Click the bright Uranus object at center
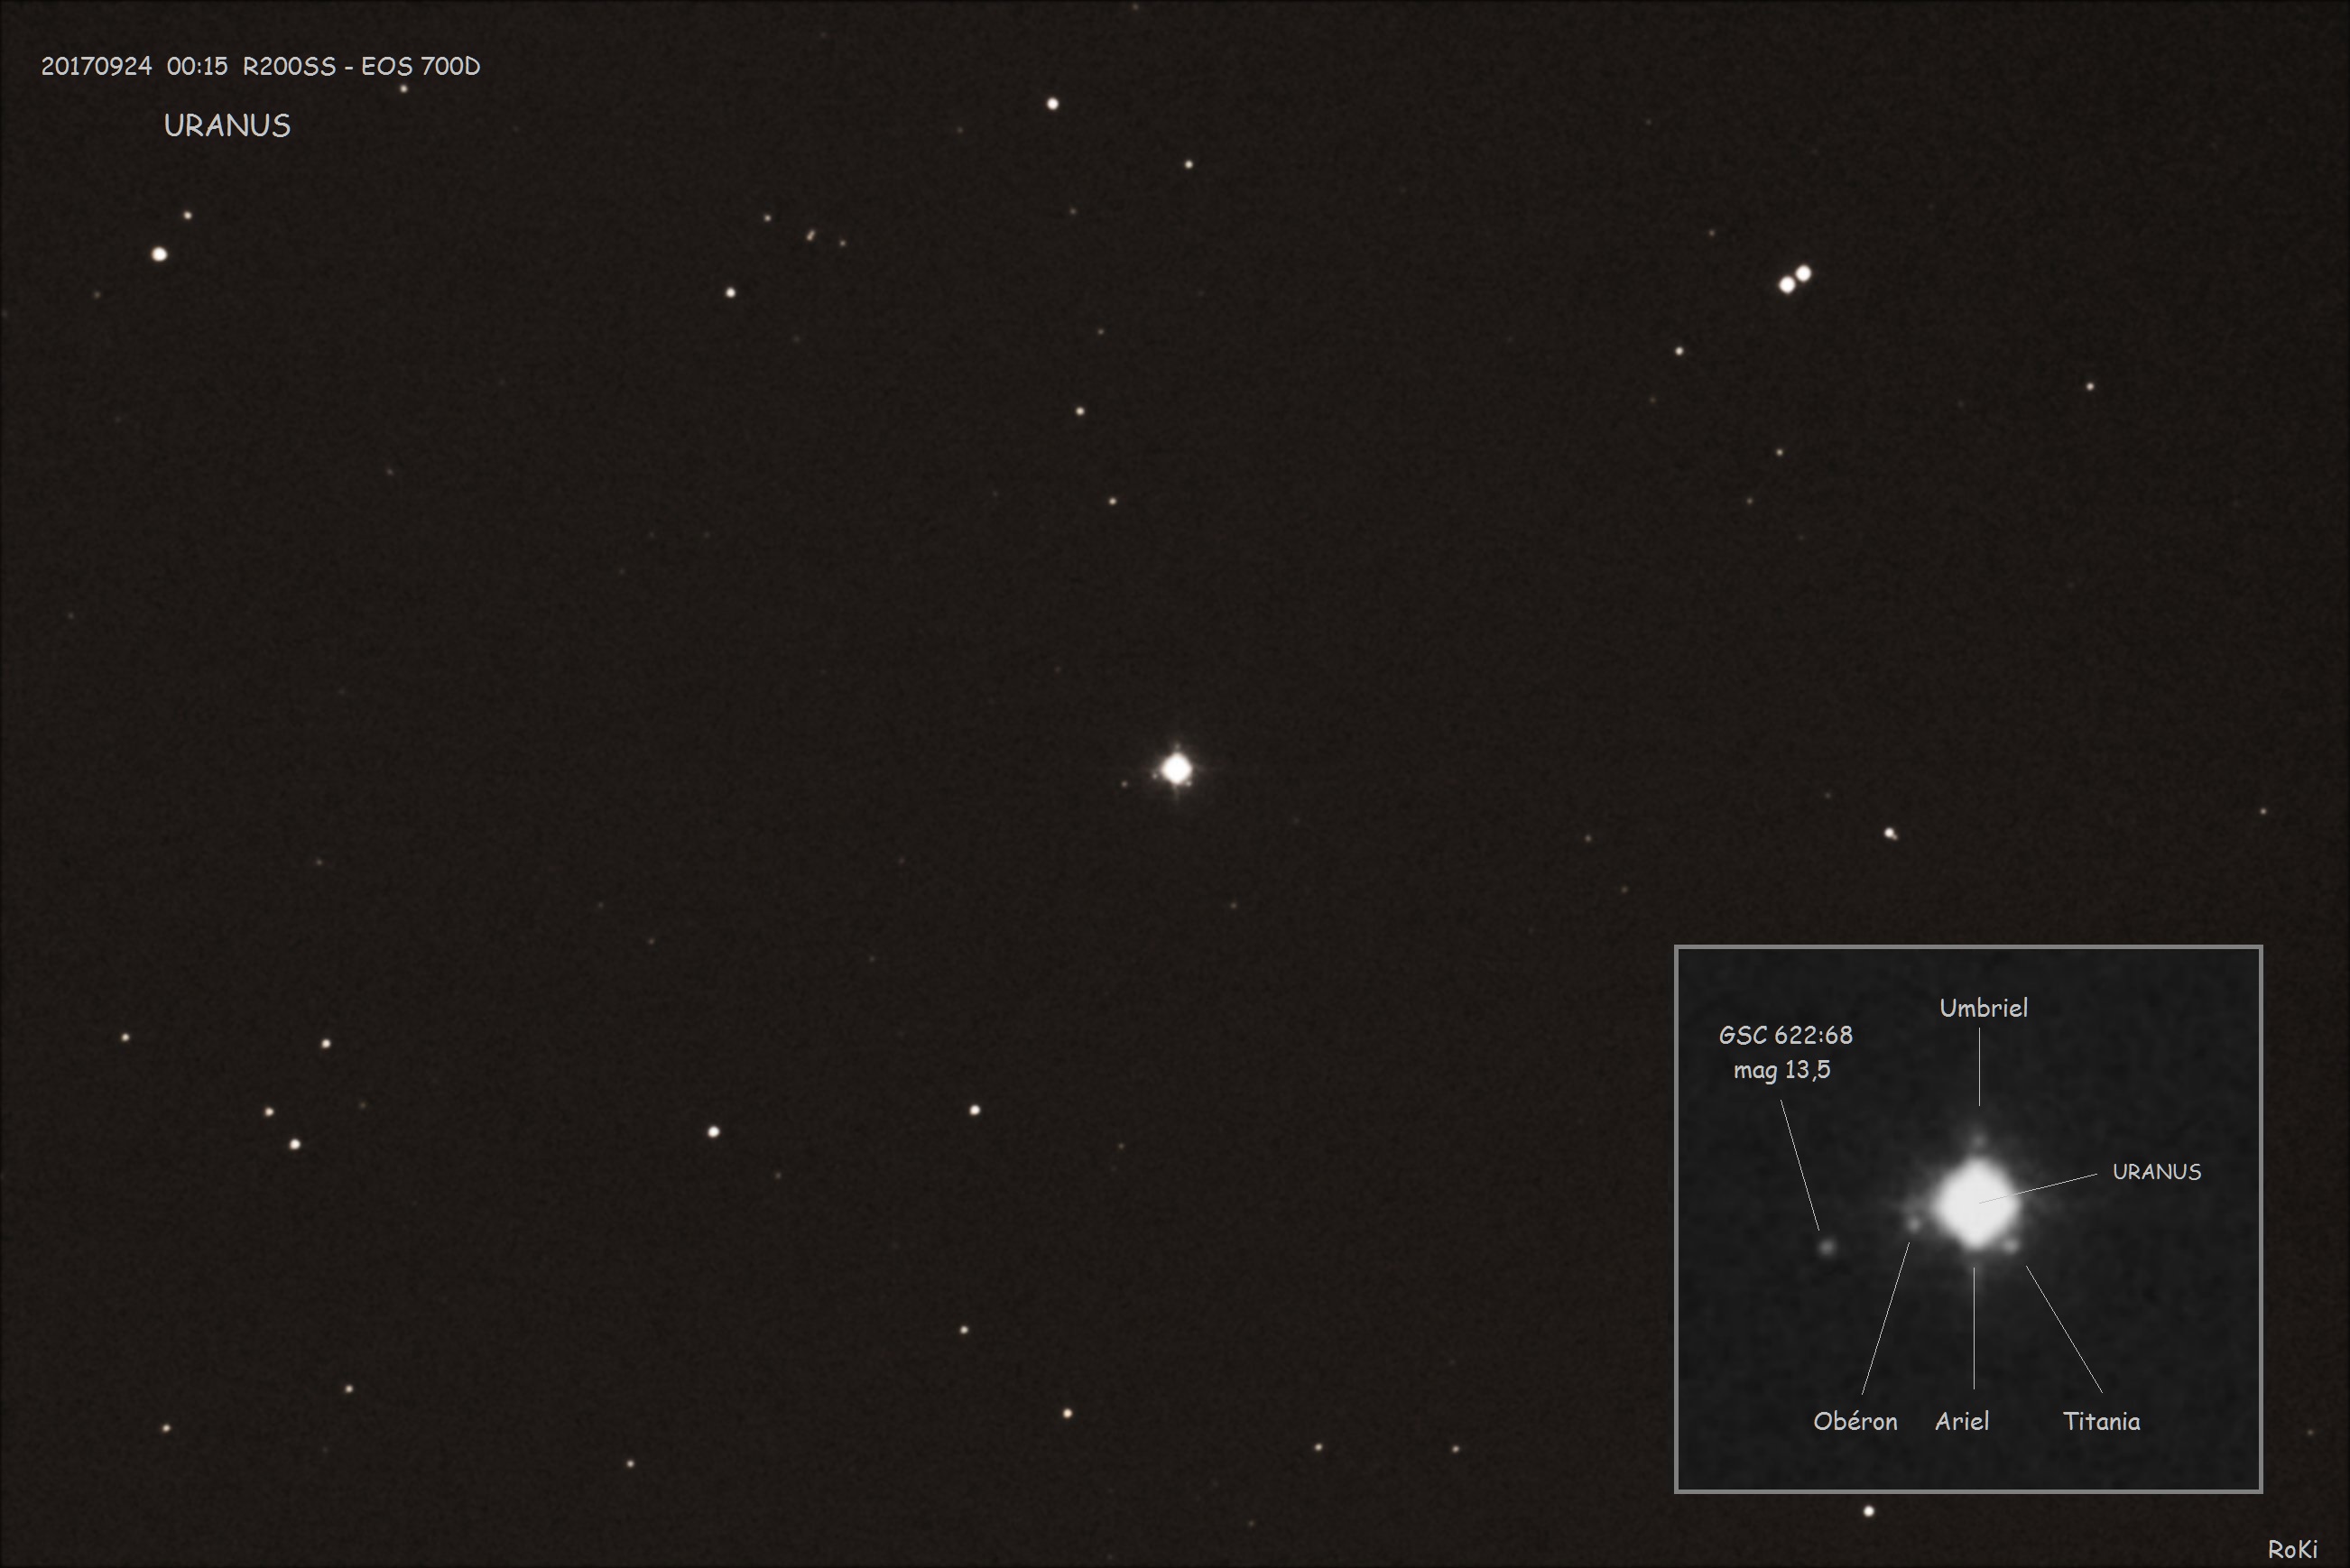 (1177, 769)
